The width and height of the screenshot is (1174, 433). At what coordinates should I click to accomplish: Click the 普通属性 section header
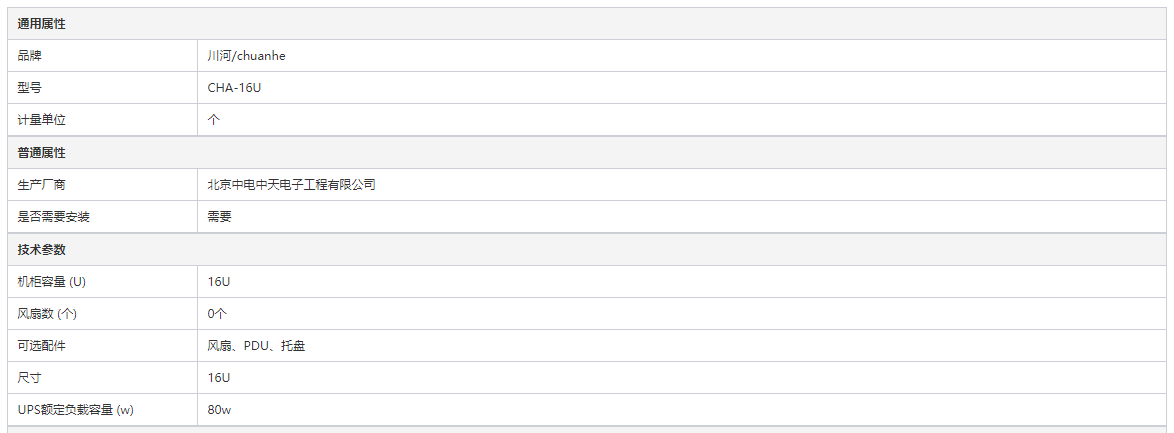tap(586, 153)
